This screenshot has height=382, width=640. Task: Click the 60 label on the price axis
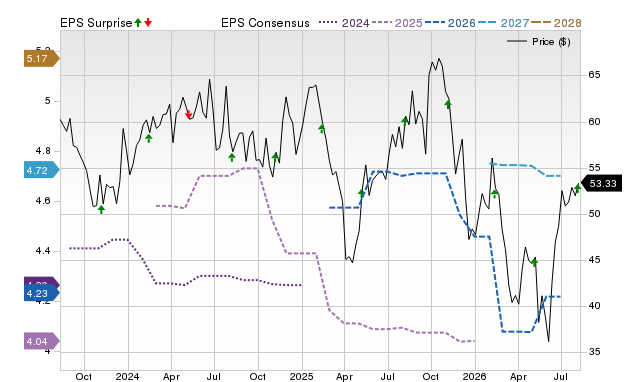tap(594, 122)
